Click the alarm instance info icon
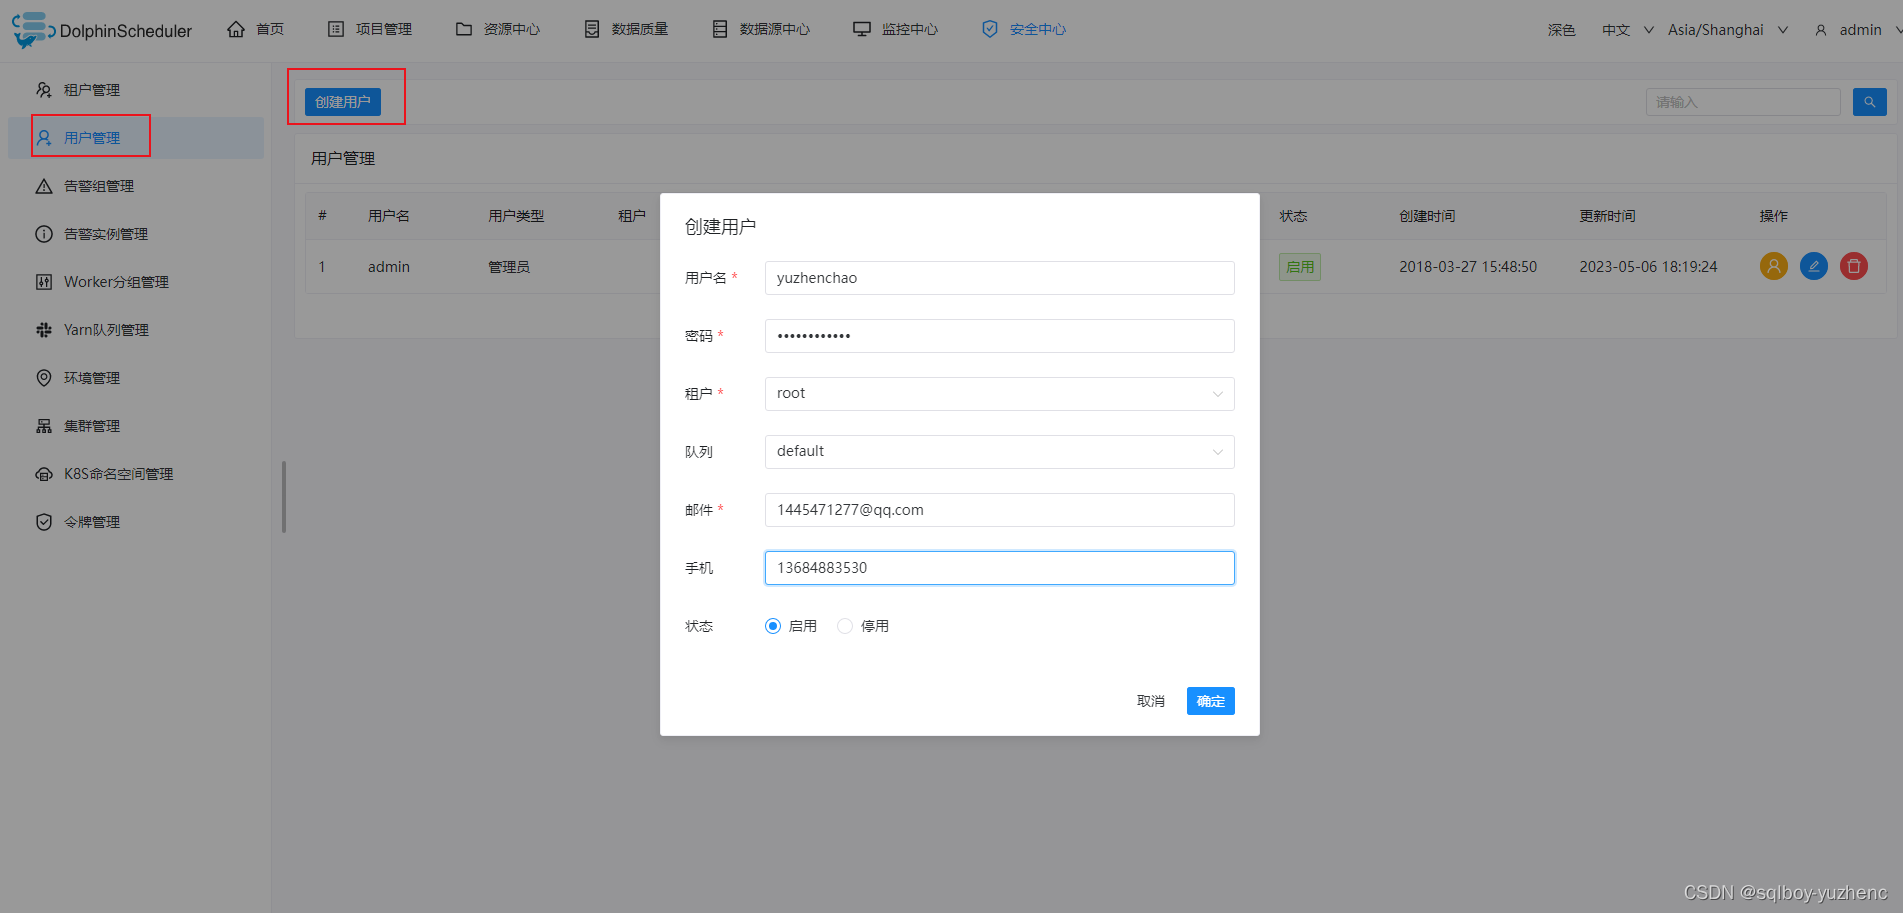 pyautogui.click(x=44, y=234)
